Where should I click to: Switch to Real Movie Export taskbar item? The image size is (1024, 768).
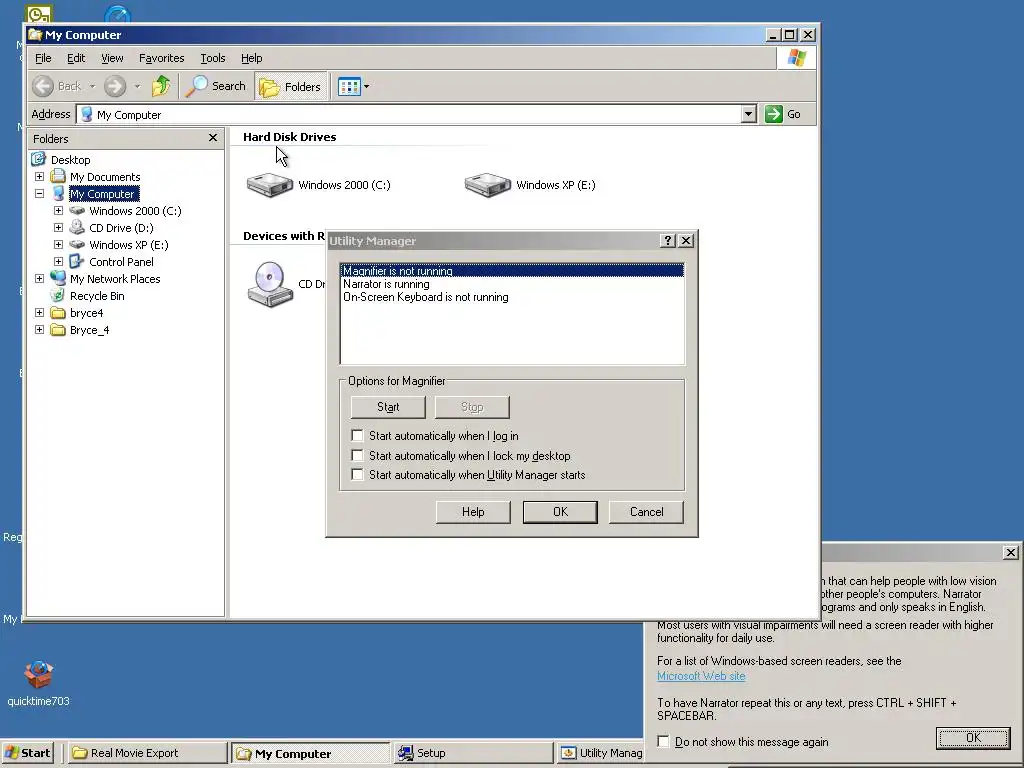click(146, 753)
